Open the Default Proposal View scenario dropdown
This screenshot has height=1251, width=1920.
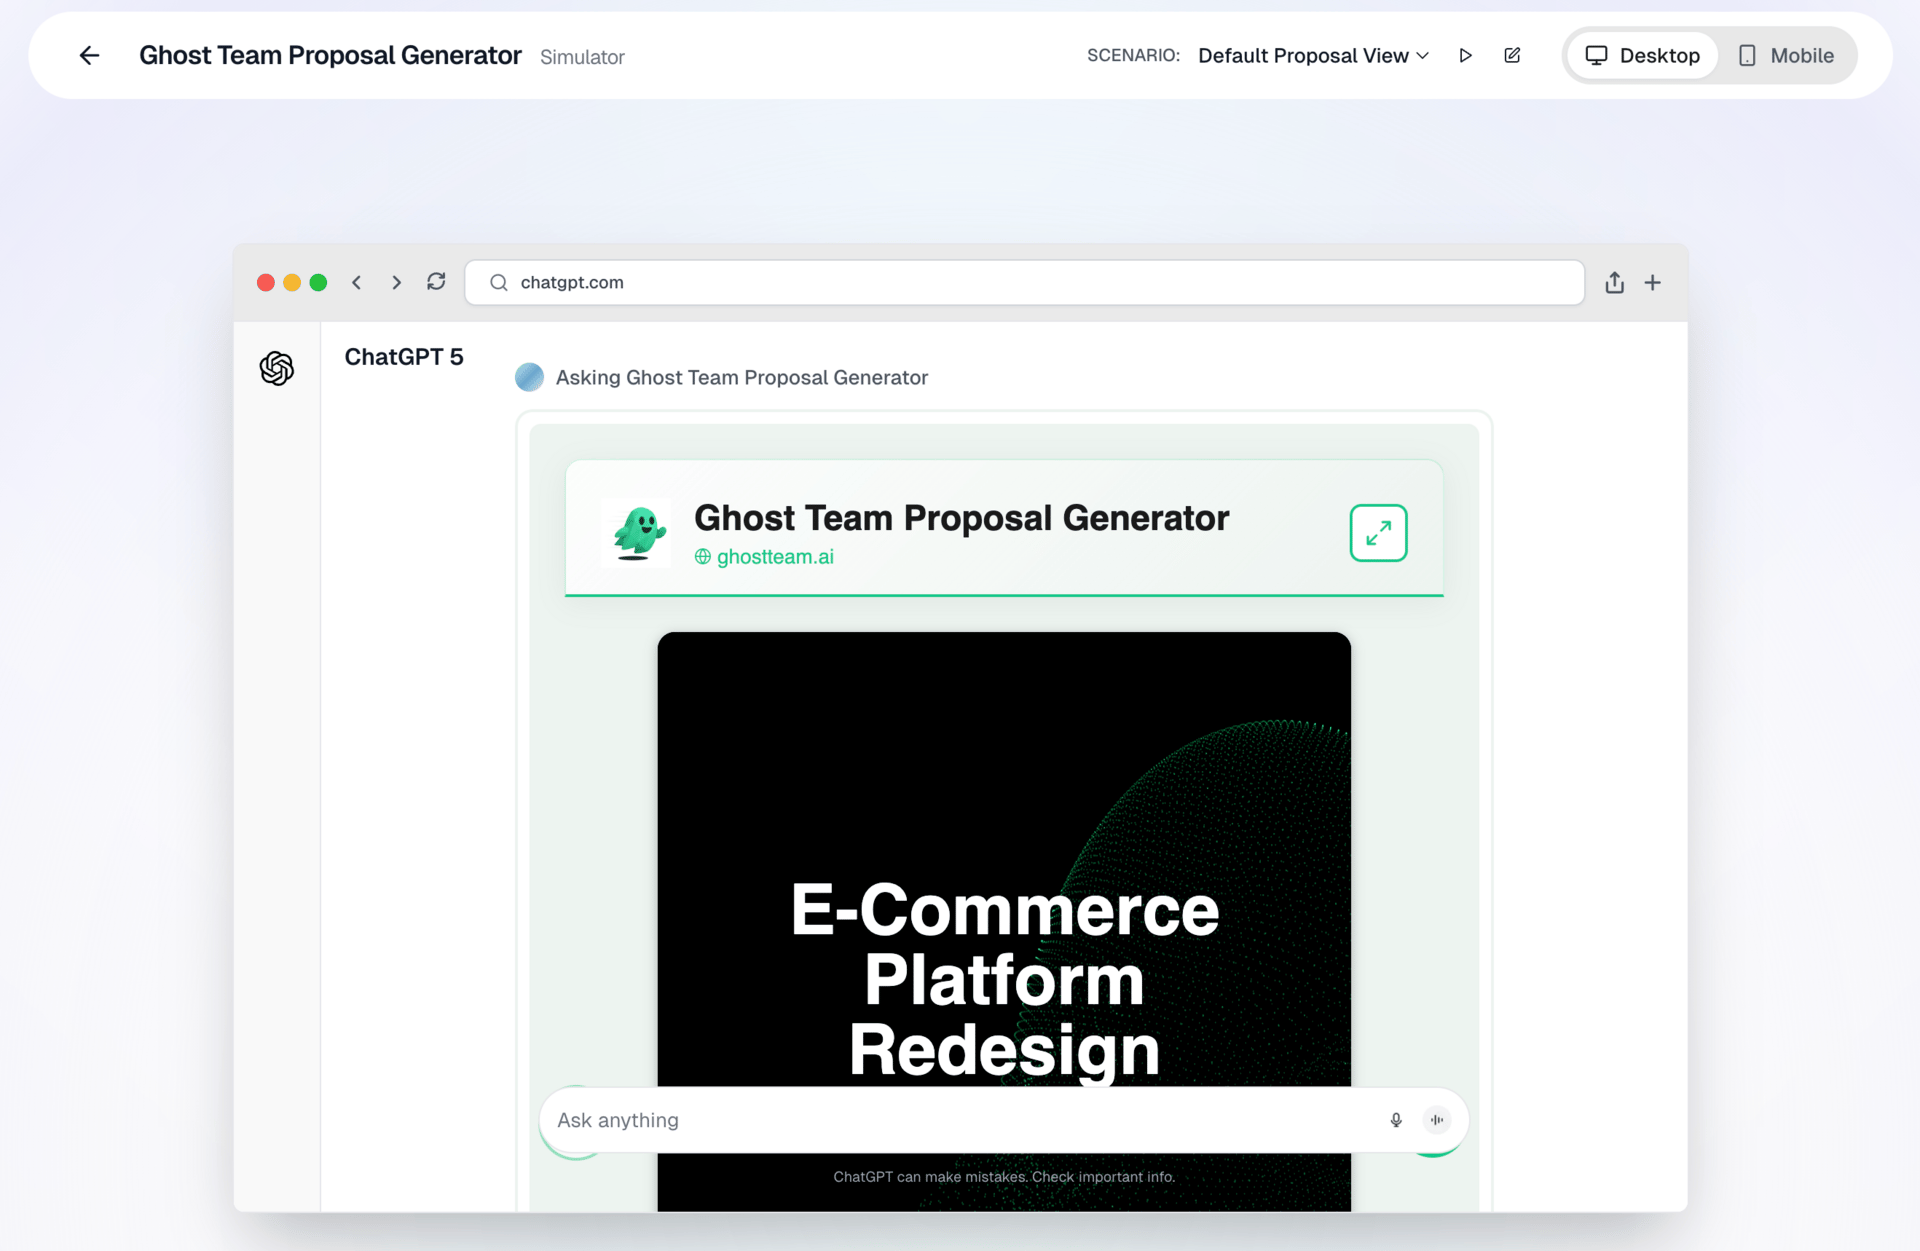pyautogui.click(x=1313, y=56)
